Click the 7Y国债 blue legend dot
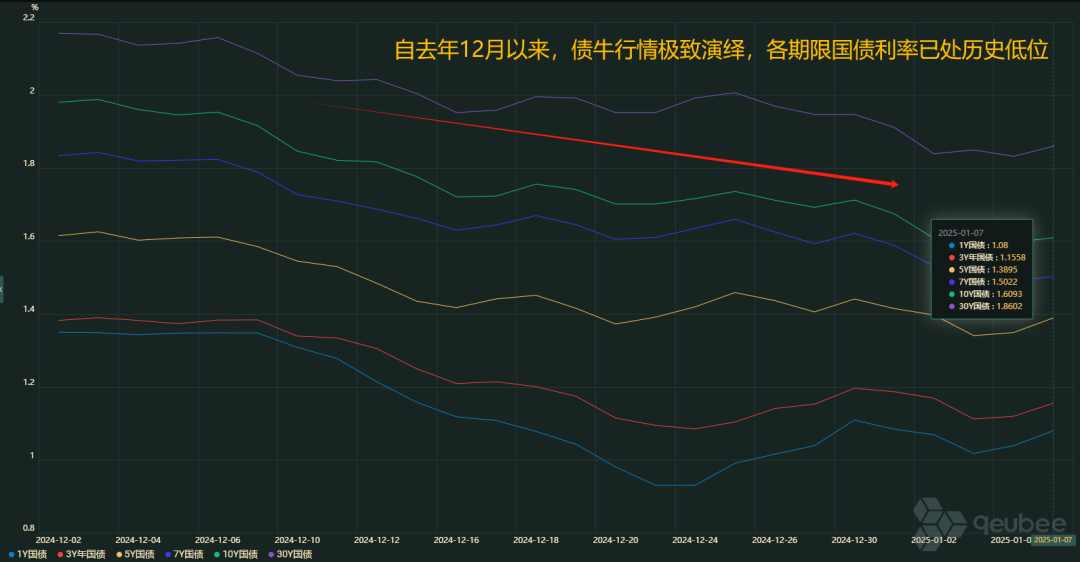This screenshot has width=1080, height=562. [x=166, y=554]
